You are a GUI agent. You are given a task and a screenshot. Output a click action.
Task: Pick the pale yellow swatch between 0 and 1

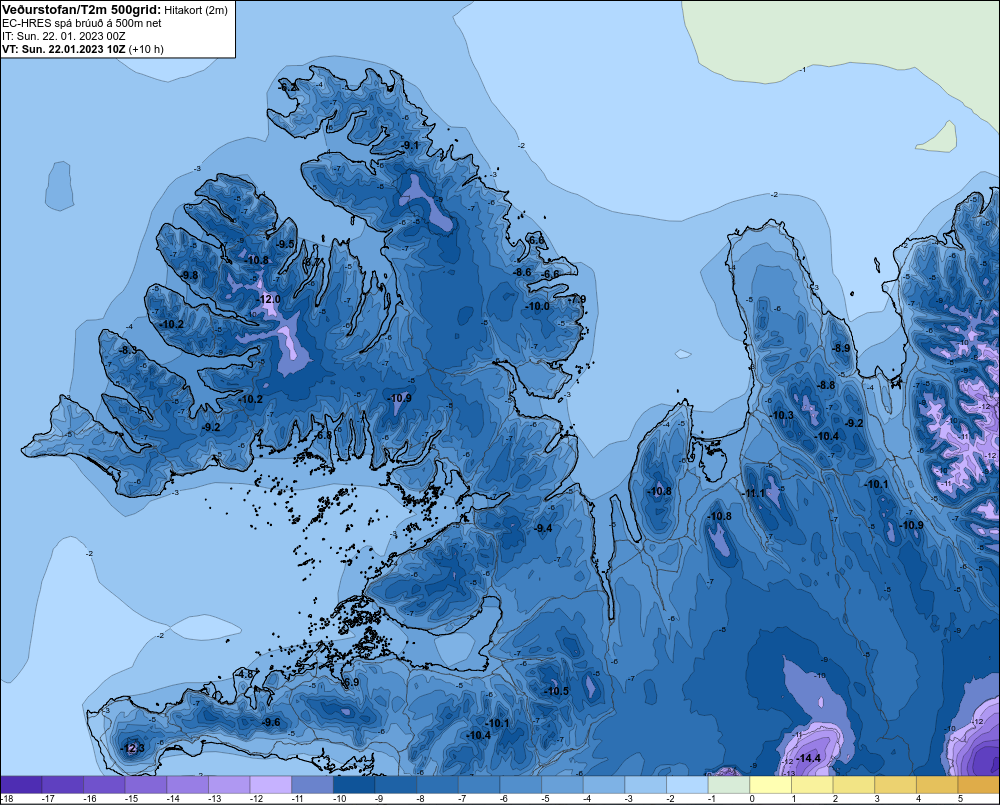click(x=770, y=785)
